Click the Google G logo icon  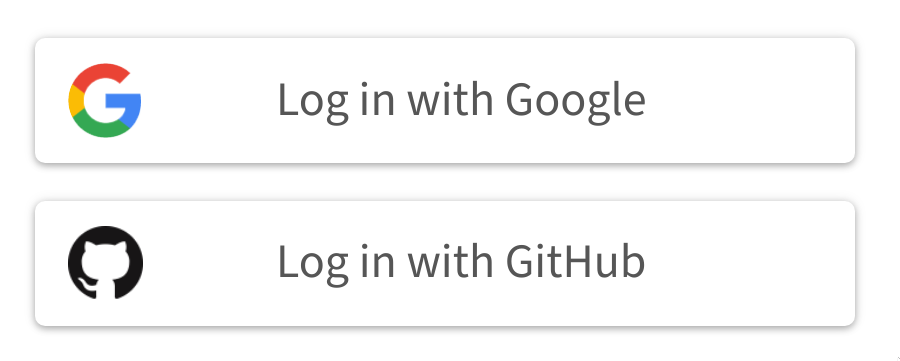[x=104, y=100]
